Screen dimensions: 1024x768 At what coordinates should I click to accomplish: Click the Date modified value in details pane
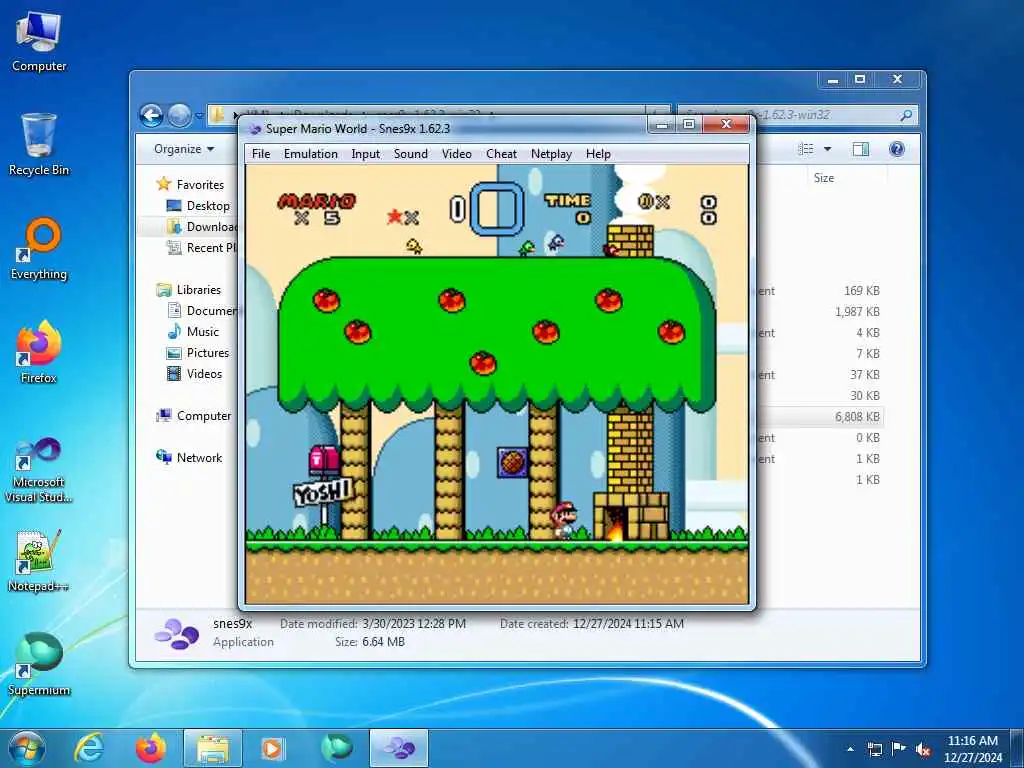point(414,624)
